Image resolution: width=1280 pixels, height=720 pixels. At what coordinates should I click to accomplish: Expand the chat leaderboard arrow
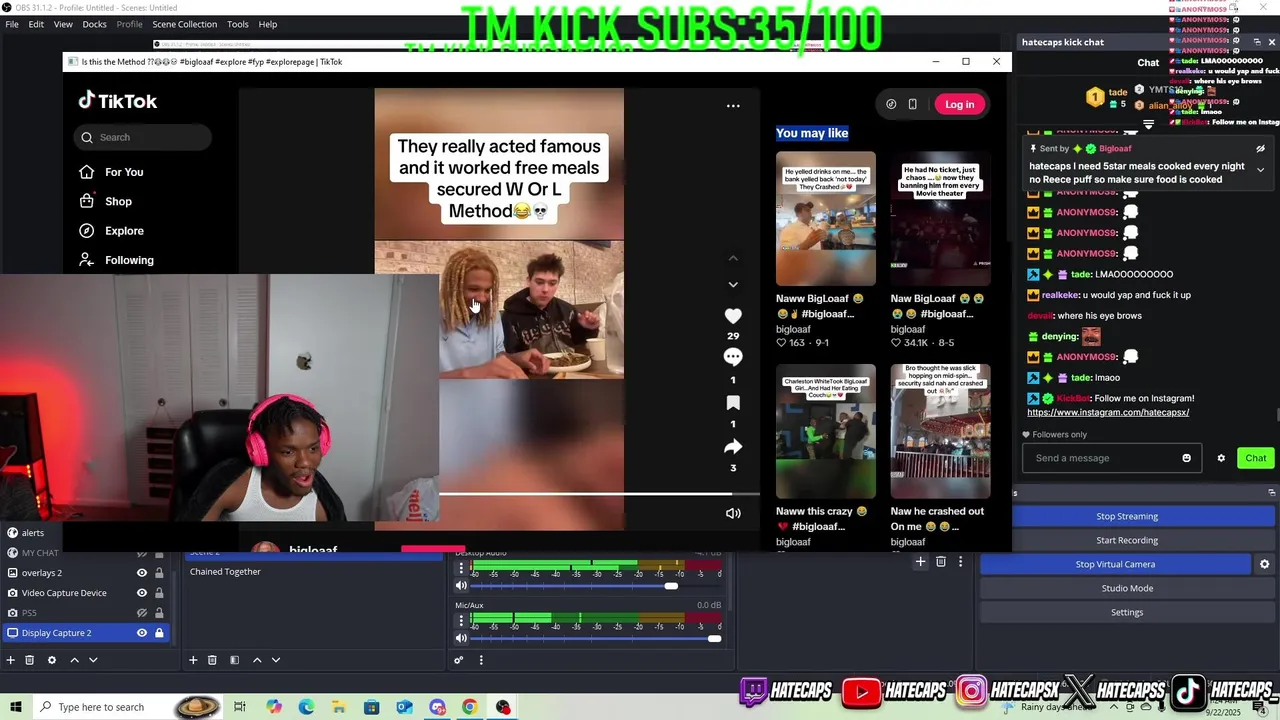point(1148,125)
